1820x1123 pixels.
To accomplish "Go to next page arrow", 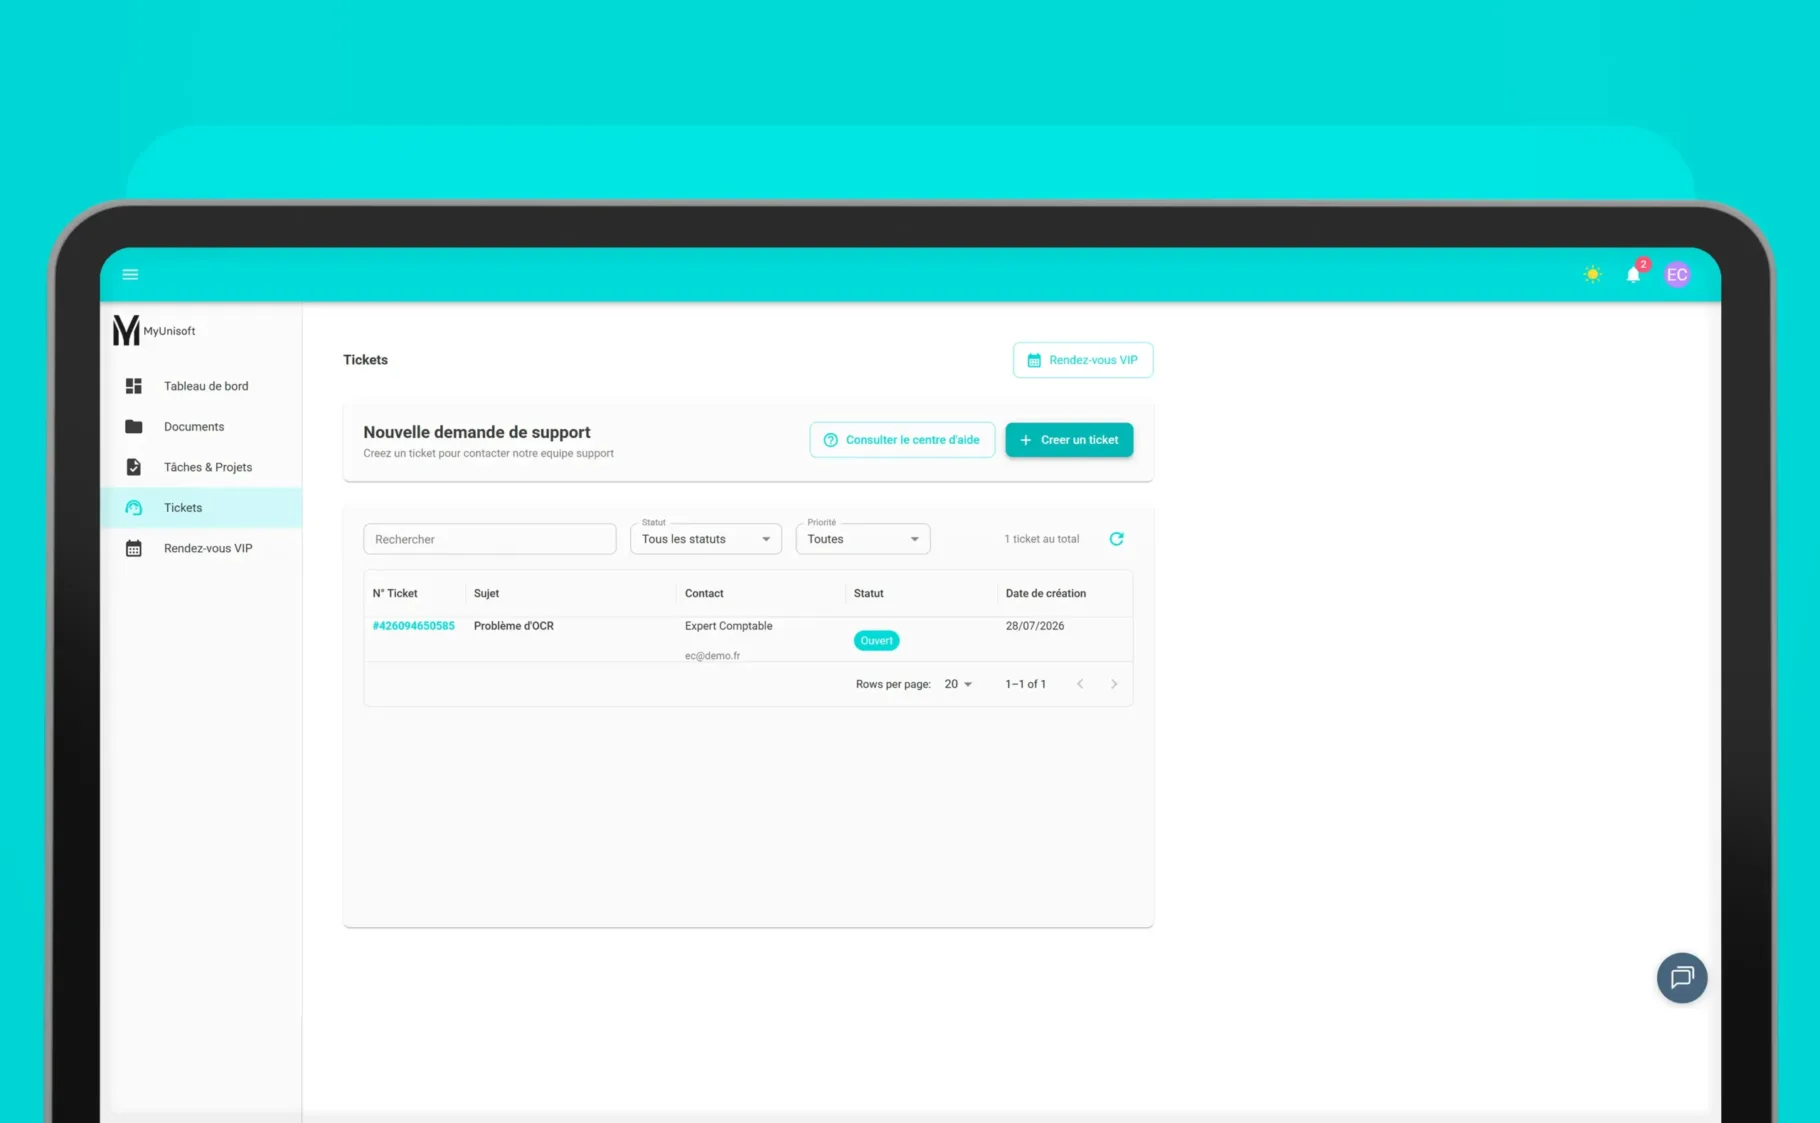I will [x=1114, y=684].
